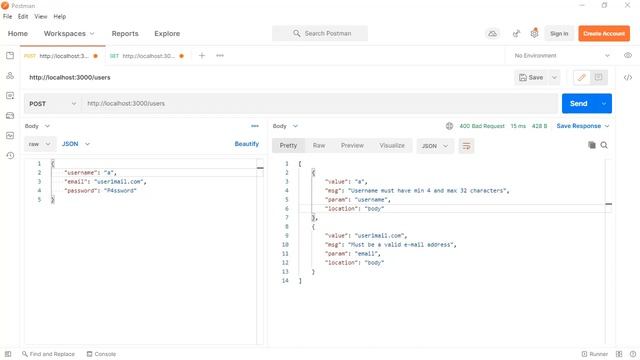Screen dimensions: 640x360
Task: Open the settings gear icon
Action: [534, 33]
